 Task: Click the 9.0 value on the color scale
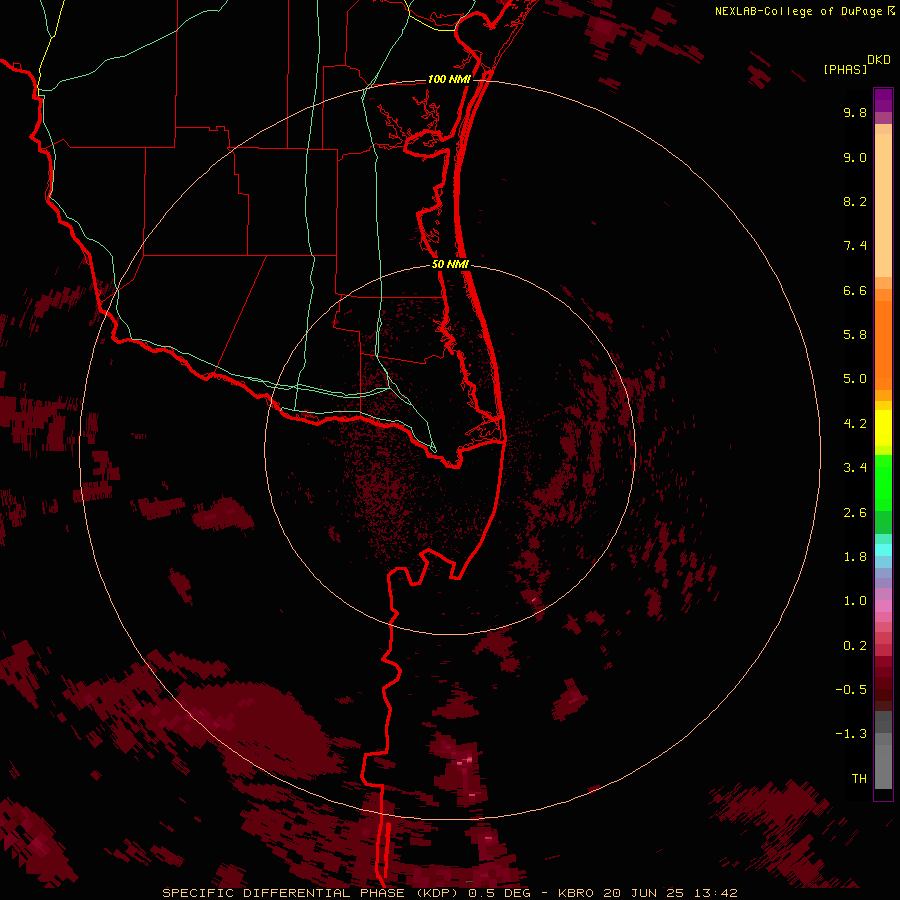[855, 157]
